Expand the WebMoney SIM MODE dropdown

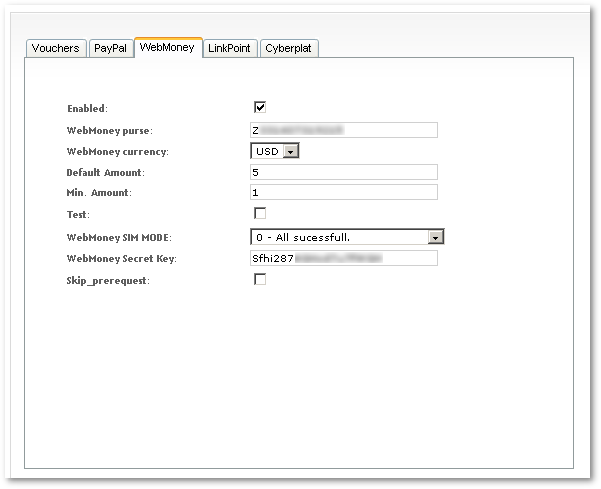click(346, 237)
